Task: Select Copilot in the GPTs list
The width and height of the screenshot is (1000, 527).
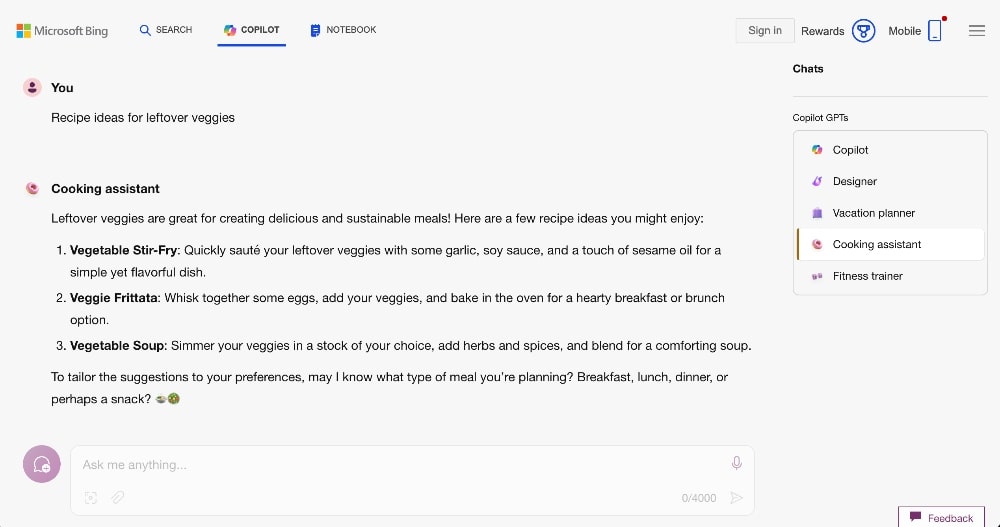Action: click(850, 150)
